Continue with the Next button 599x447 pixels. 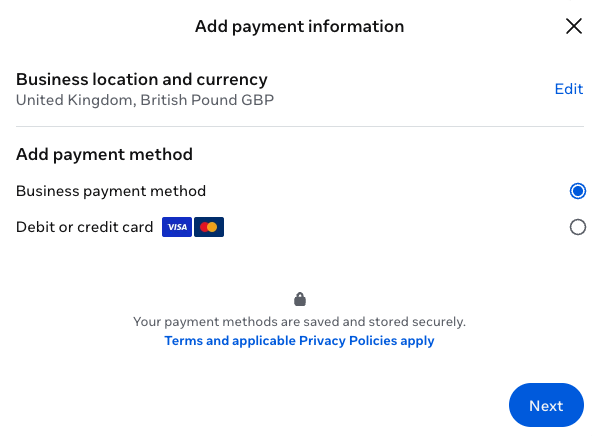[546, 405]
